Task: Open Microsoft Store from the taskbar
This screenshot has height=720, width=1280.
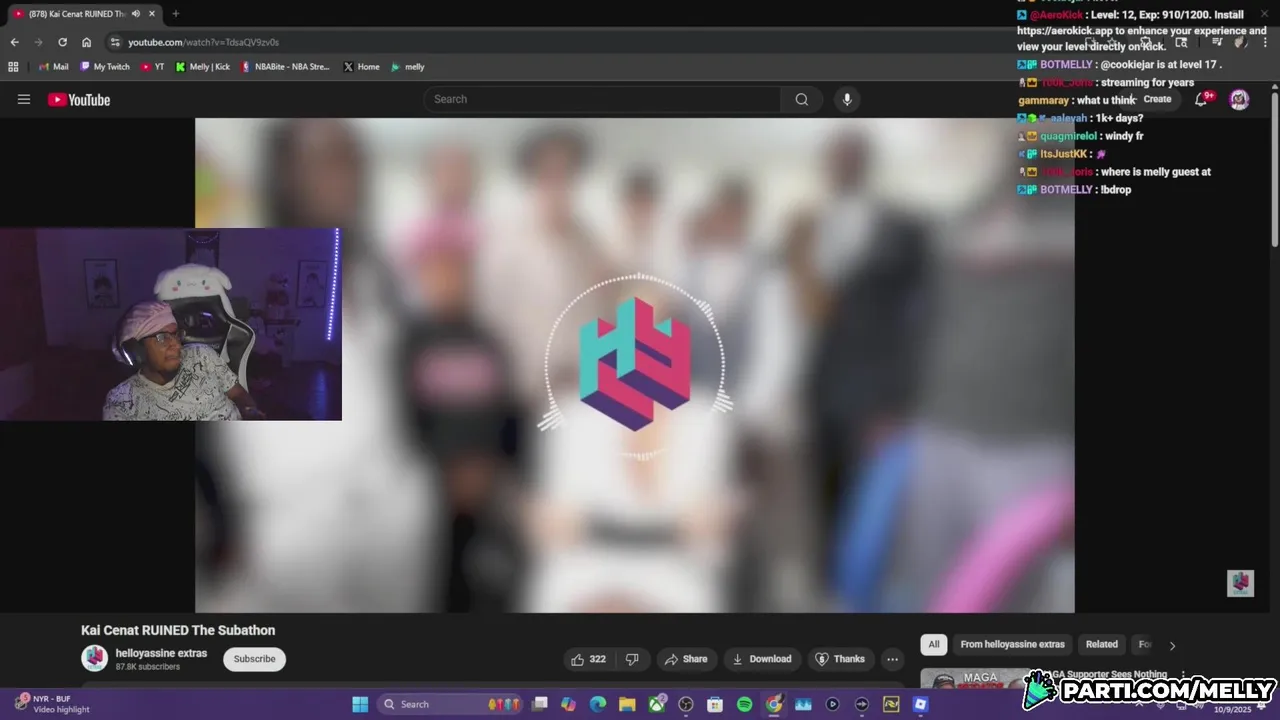Action: pos(715,704)
